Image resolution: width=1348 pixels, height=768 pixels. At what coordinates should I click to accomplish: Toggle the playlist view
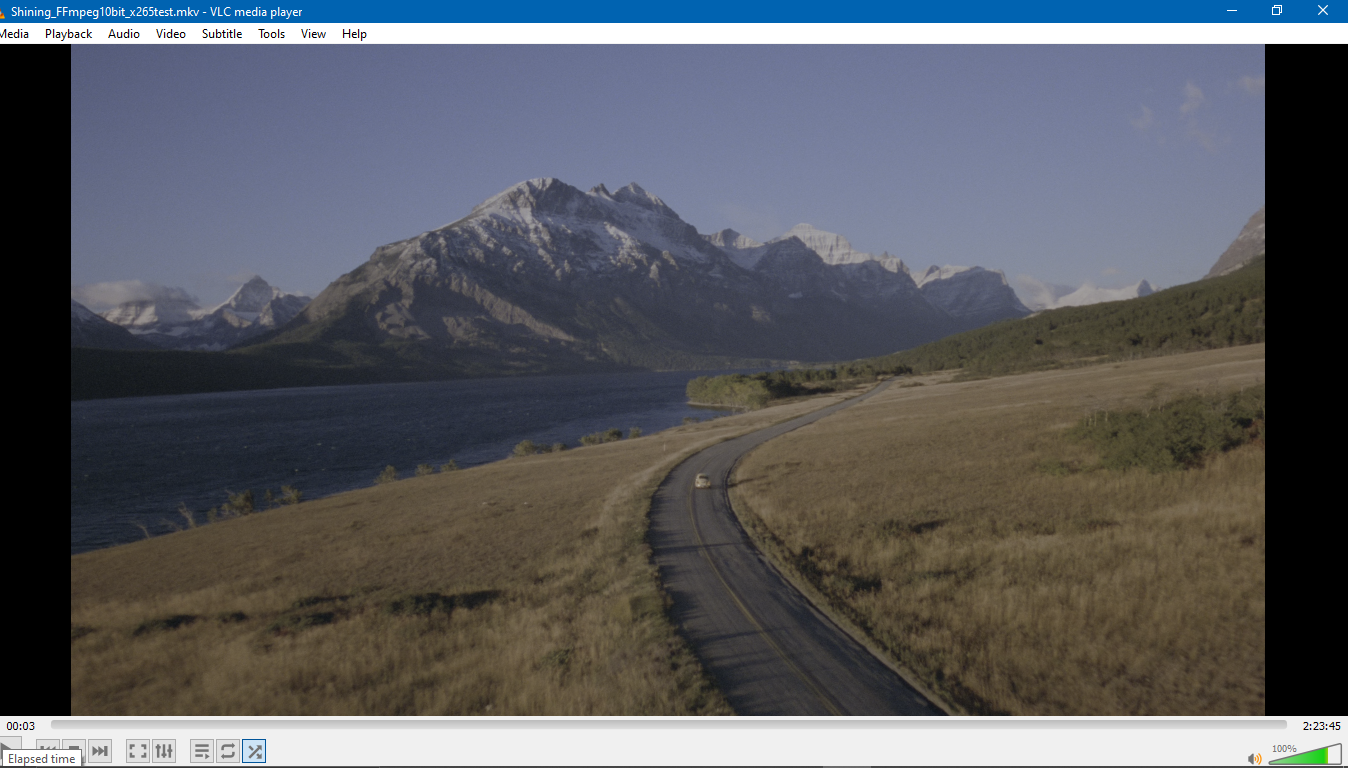point(202,751)
